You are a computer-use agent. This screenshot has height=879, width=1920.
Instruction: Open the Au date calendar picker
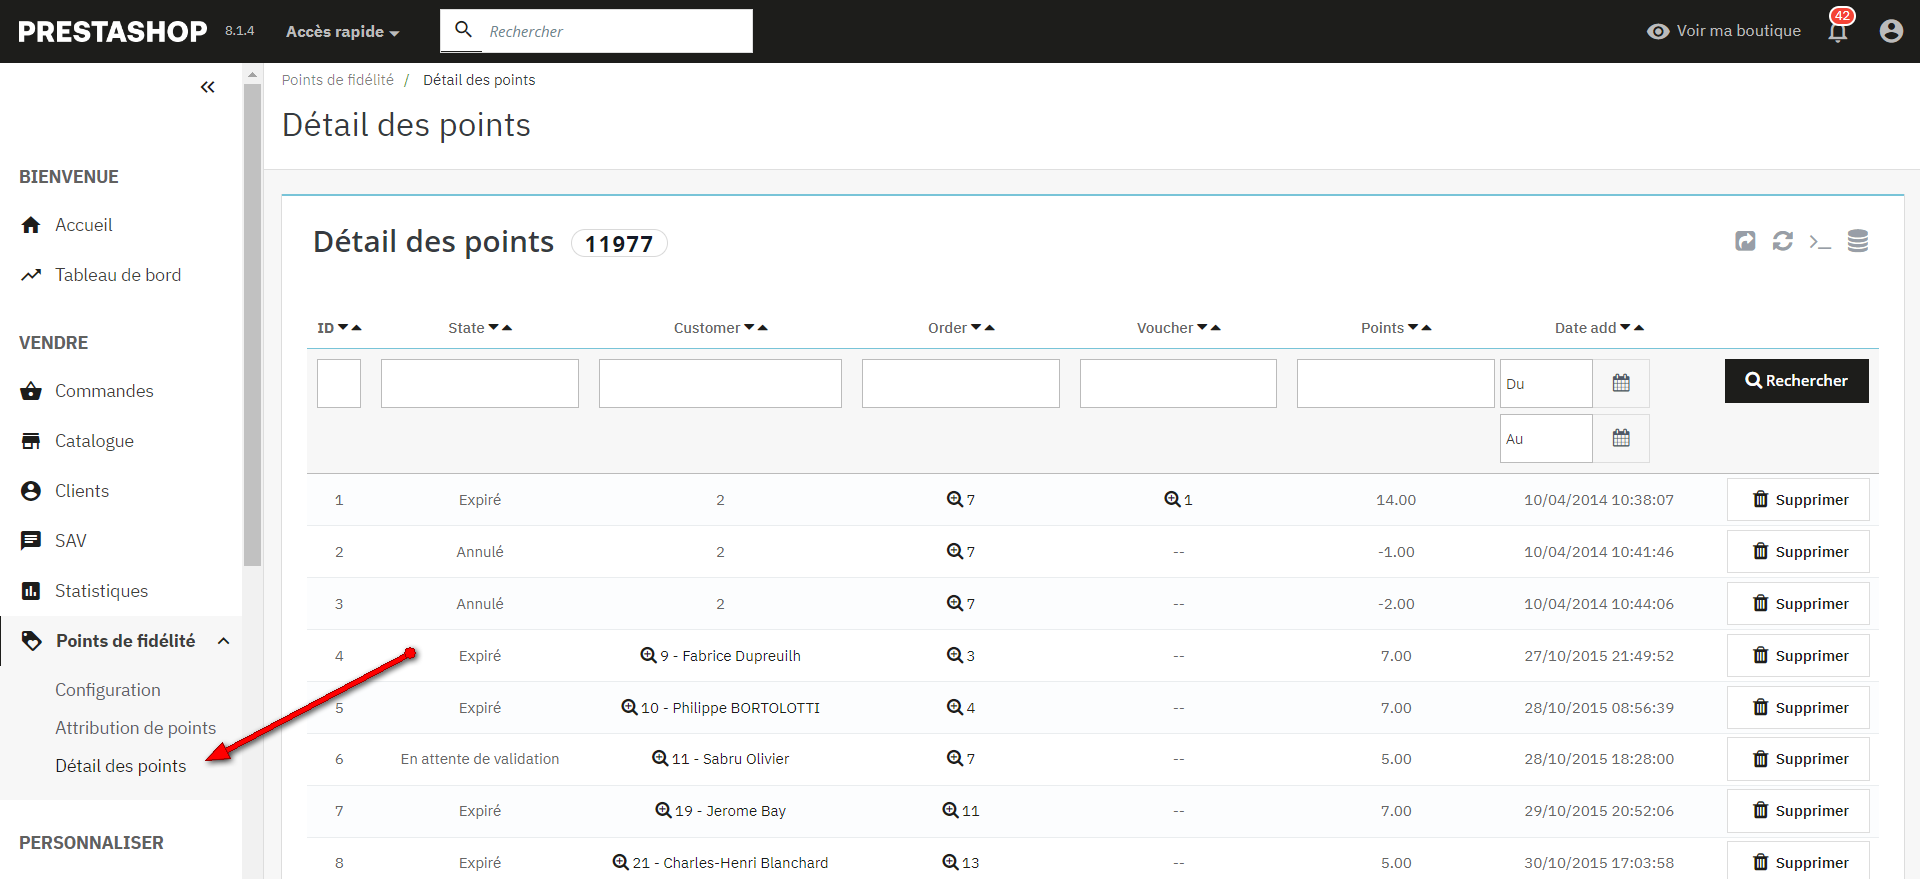pyautogui.click(x=1621, y=438)
